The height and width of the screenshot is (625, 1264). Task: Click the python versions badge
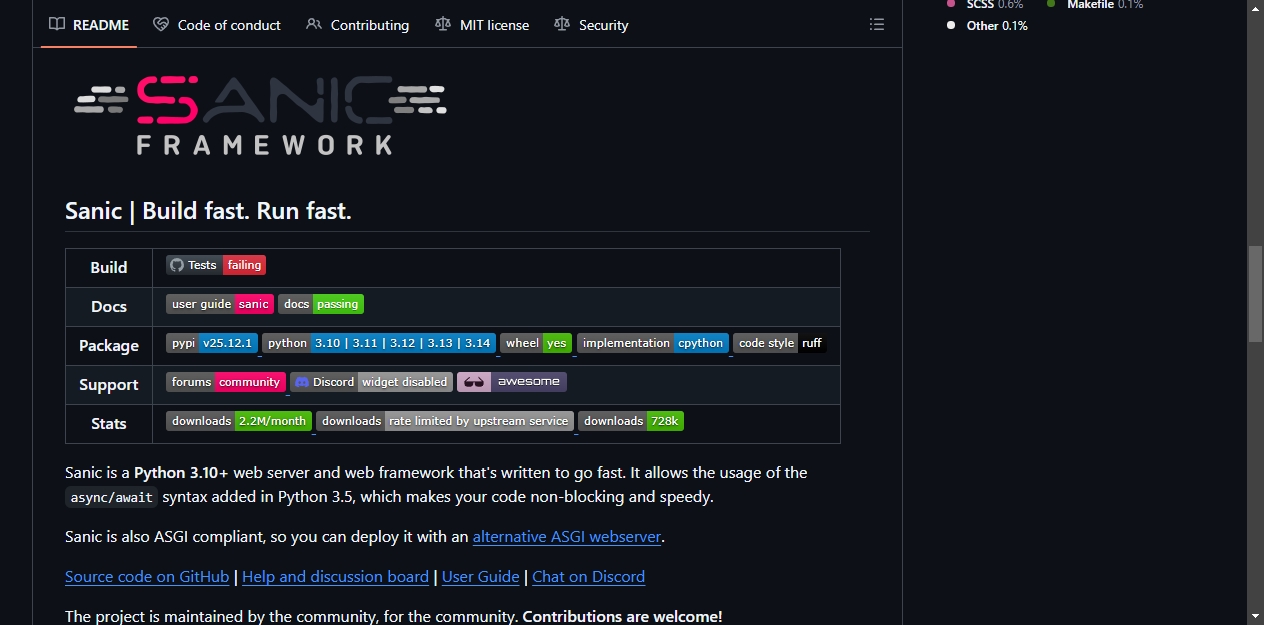coord(379,343)
